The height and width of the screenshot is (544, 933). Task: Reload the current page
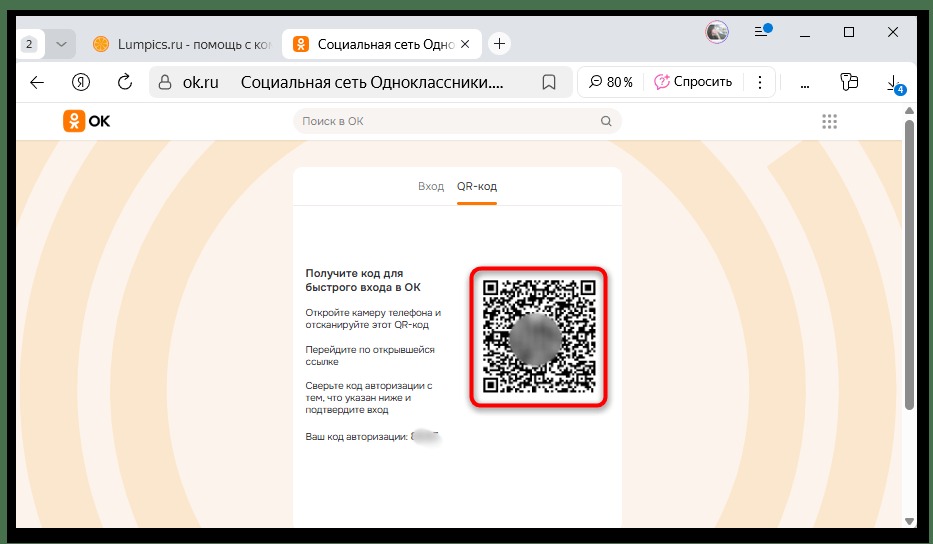point(124,82)
